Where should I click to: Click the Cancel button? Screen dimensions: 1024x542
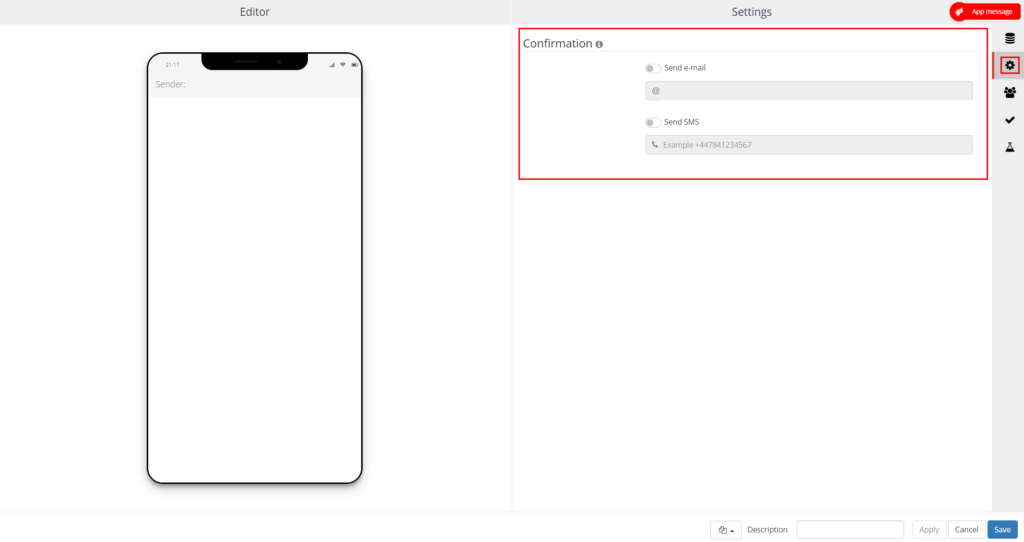[967, 530]
